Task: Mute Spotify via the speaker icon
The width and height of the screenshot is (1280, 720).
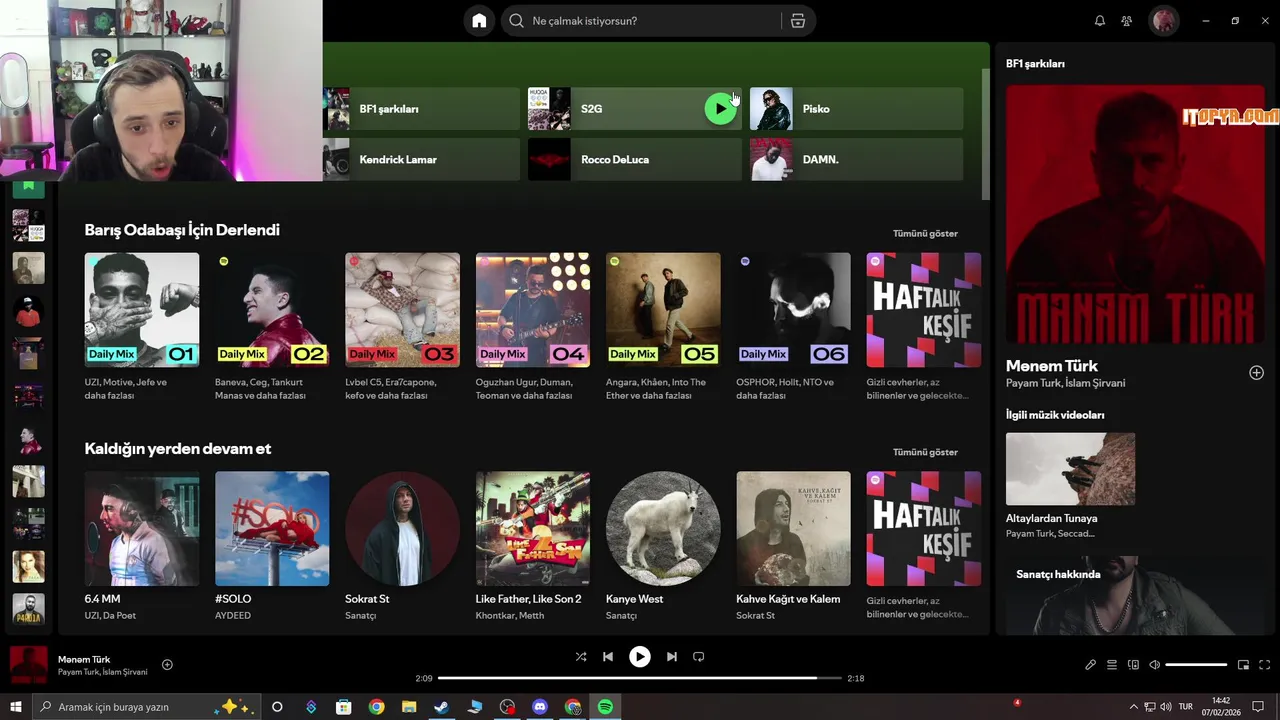Action: pos(1154,665)
